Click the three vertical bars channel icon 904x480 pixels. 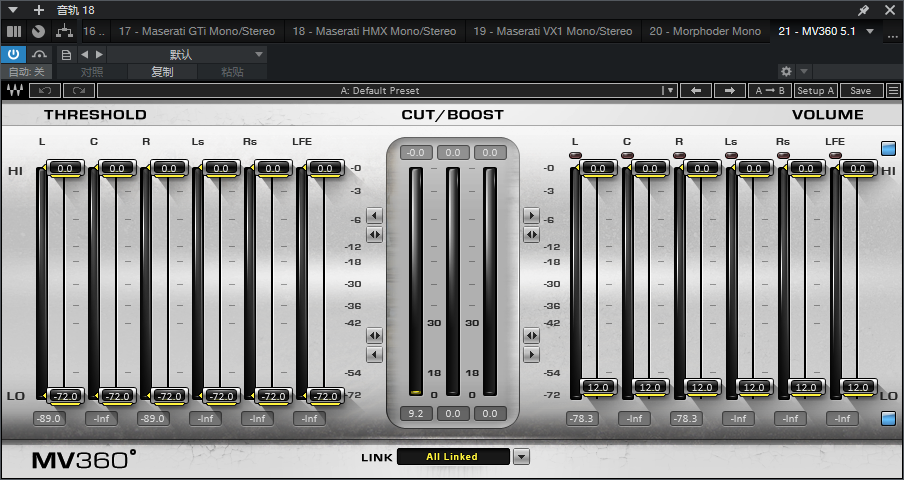tap(14, 31)
